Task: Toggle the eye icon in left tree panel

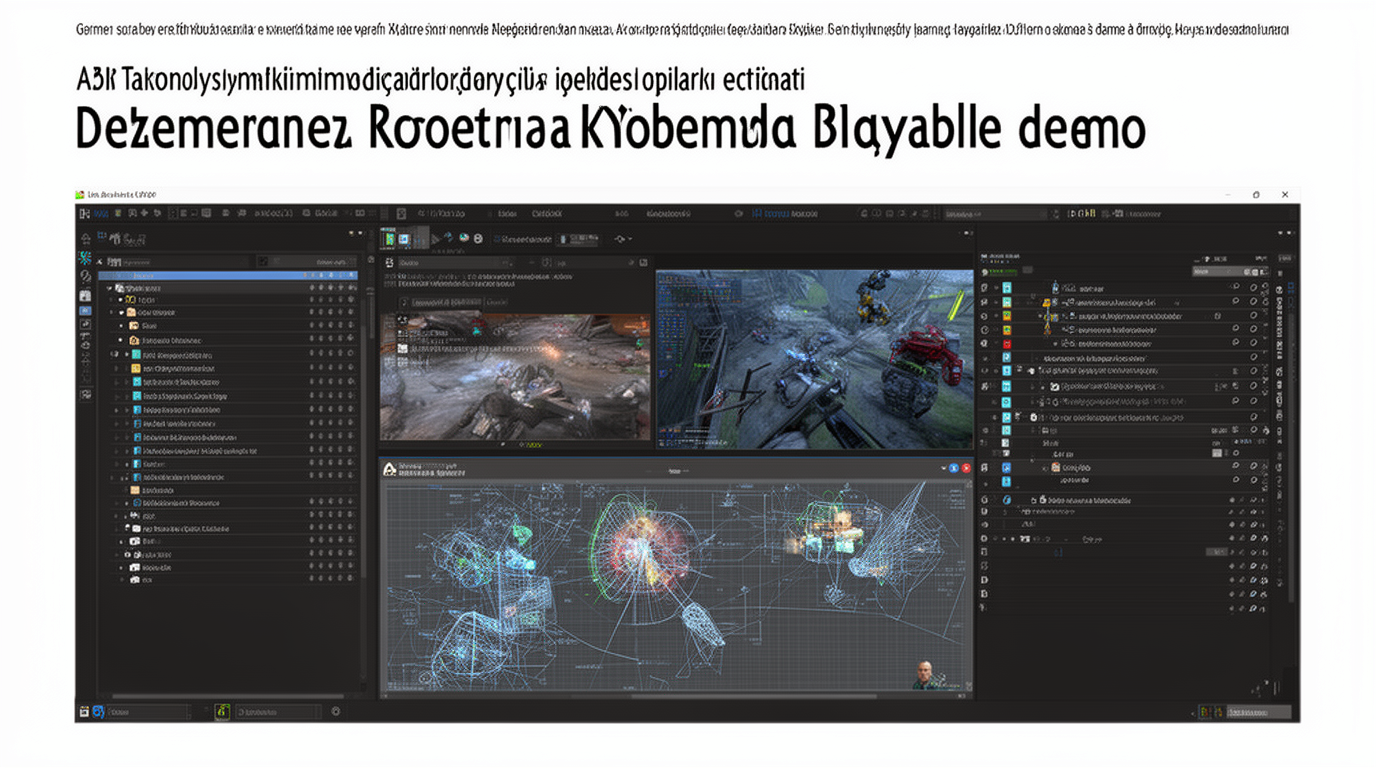Action: 114,354
